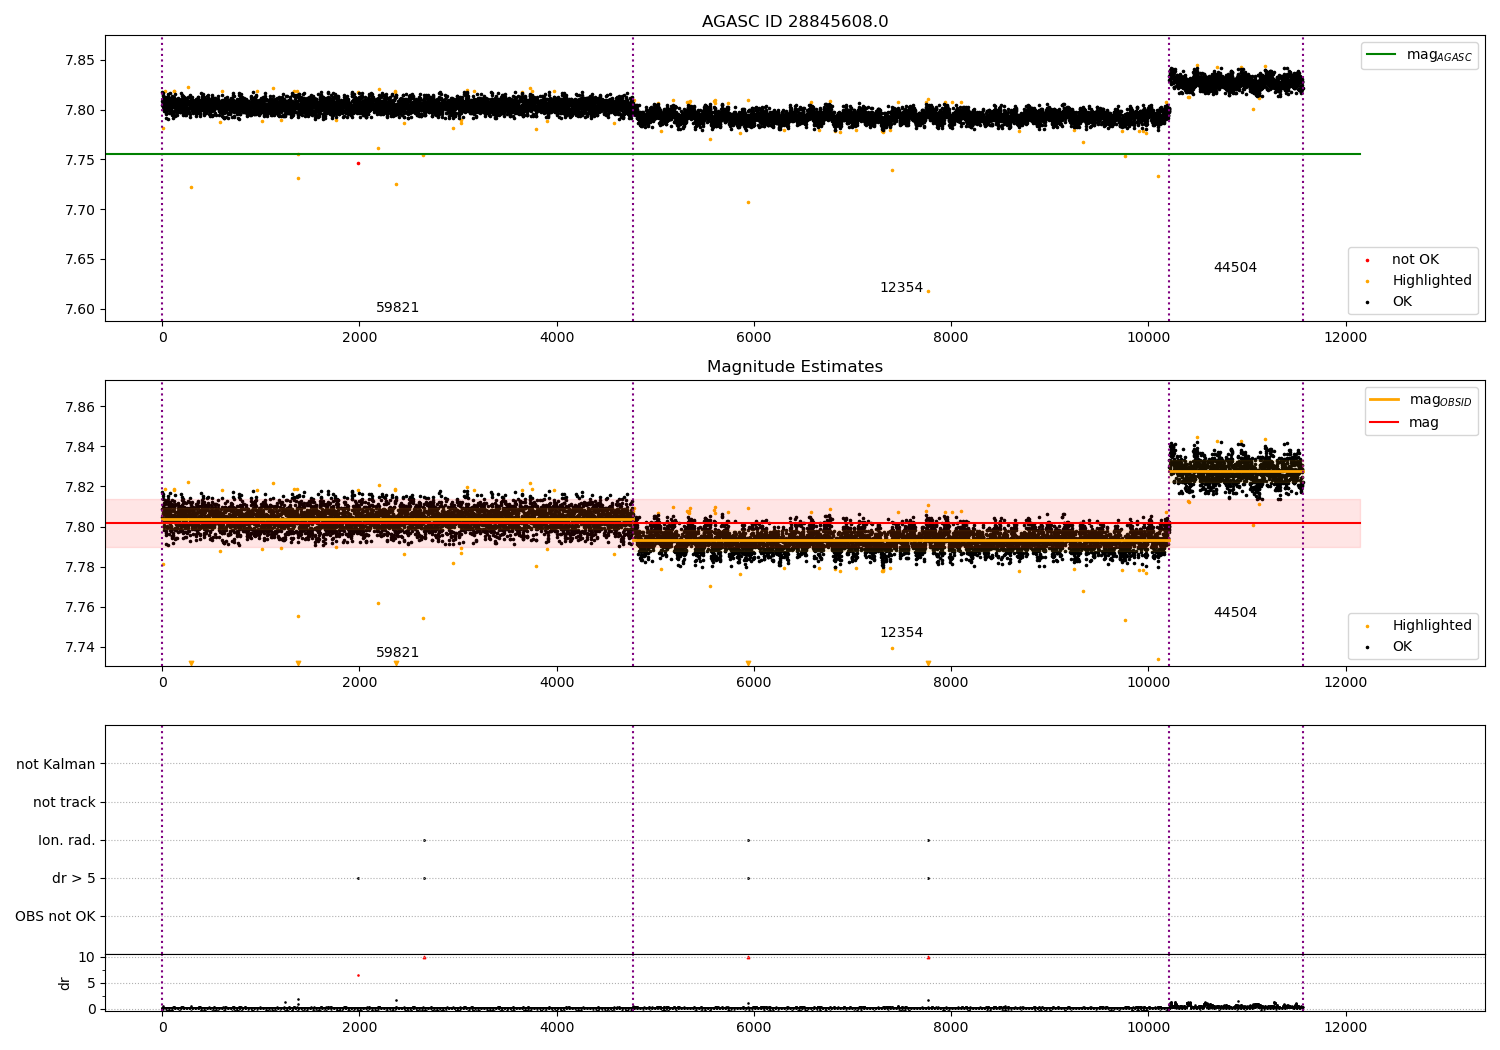Click the 7.82 y-axis tick label
Image resolution: width=1500 pixels, height=1050 pixels.
pyautogui.click(x=79, y=488)
